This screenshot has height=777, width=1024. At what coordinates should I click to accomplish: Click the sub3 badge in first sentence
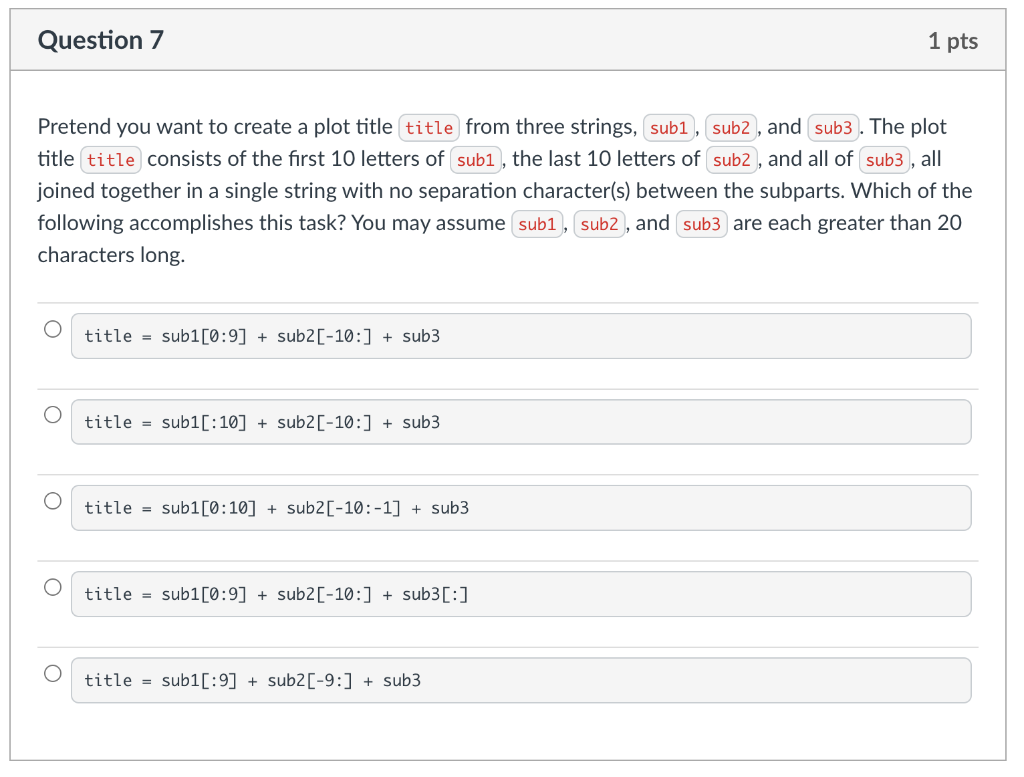click(x=833, y=128)
